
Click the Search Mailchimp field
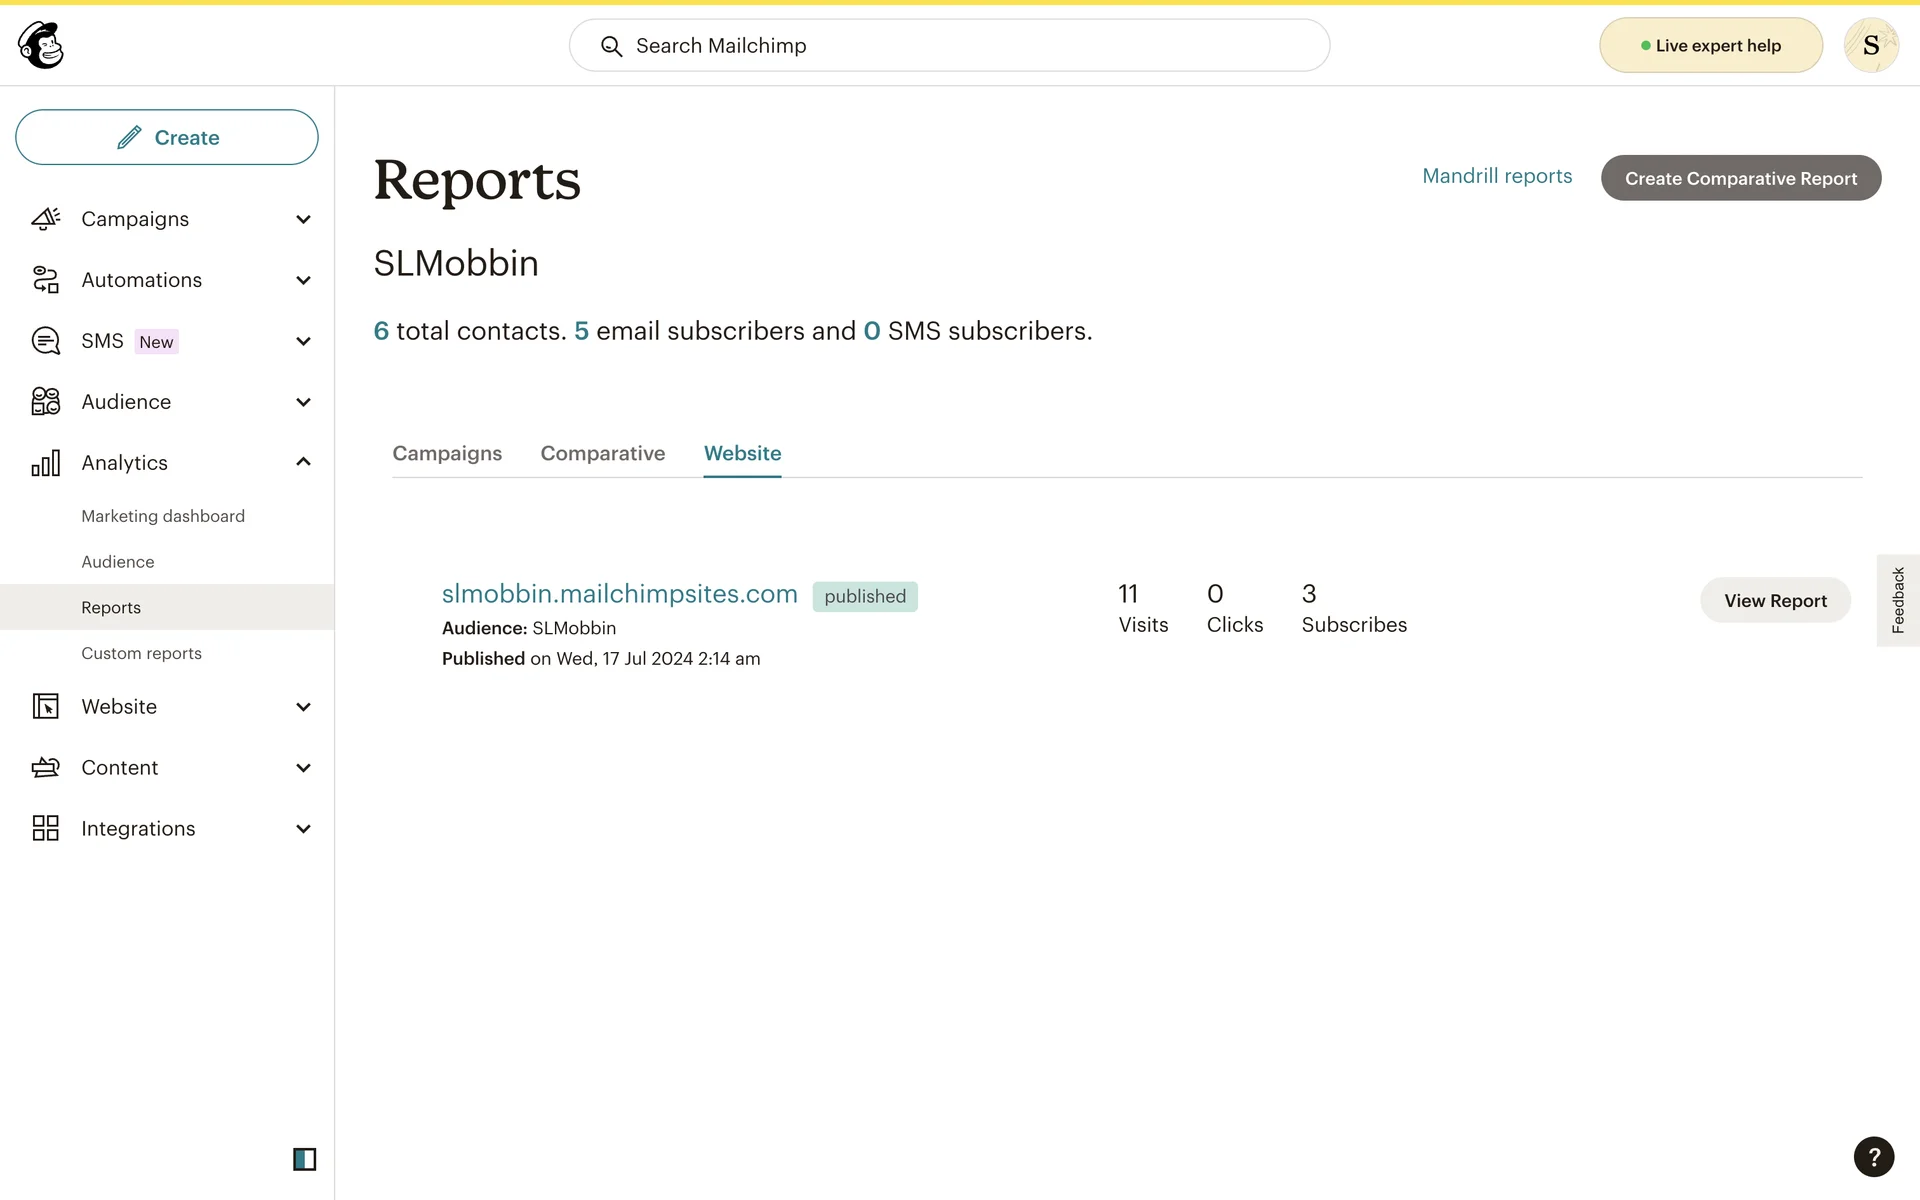[949, 46]
